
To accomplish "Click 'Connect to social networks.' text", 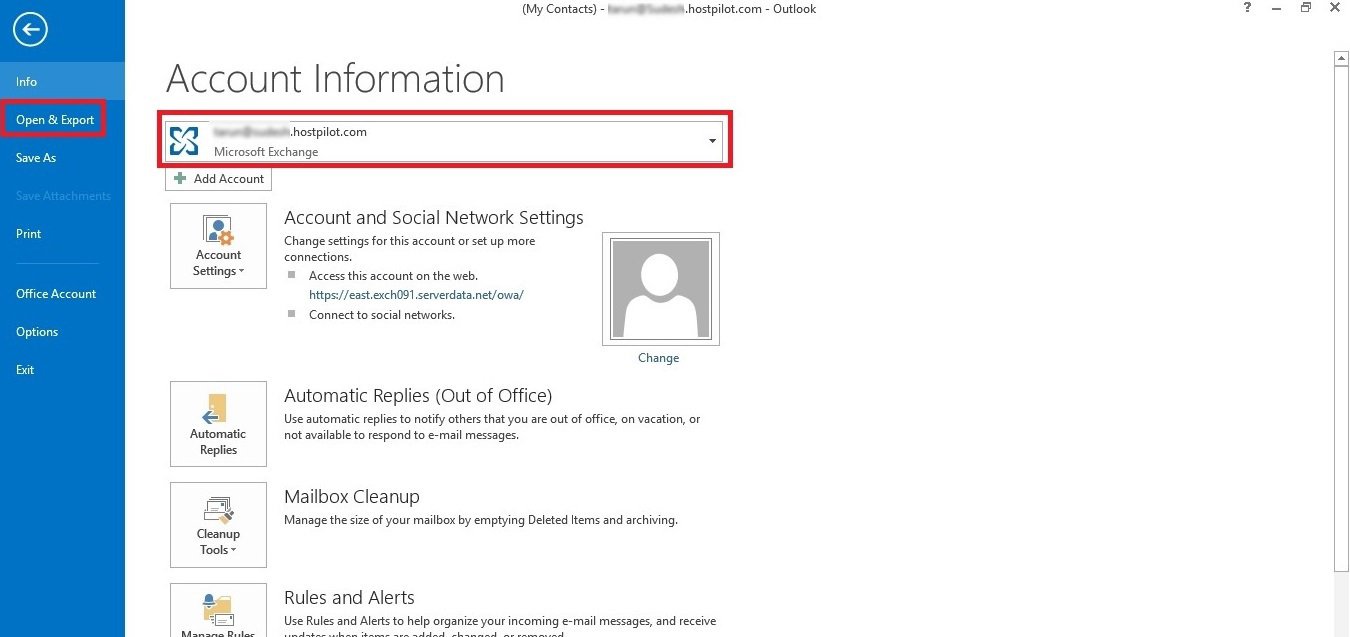I will [x=382, y=315].
